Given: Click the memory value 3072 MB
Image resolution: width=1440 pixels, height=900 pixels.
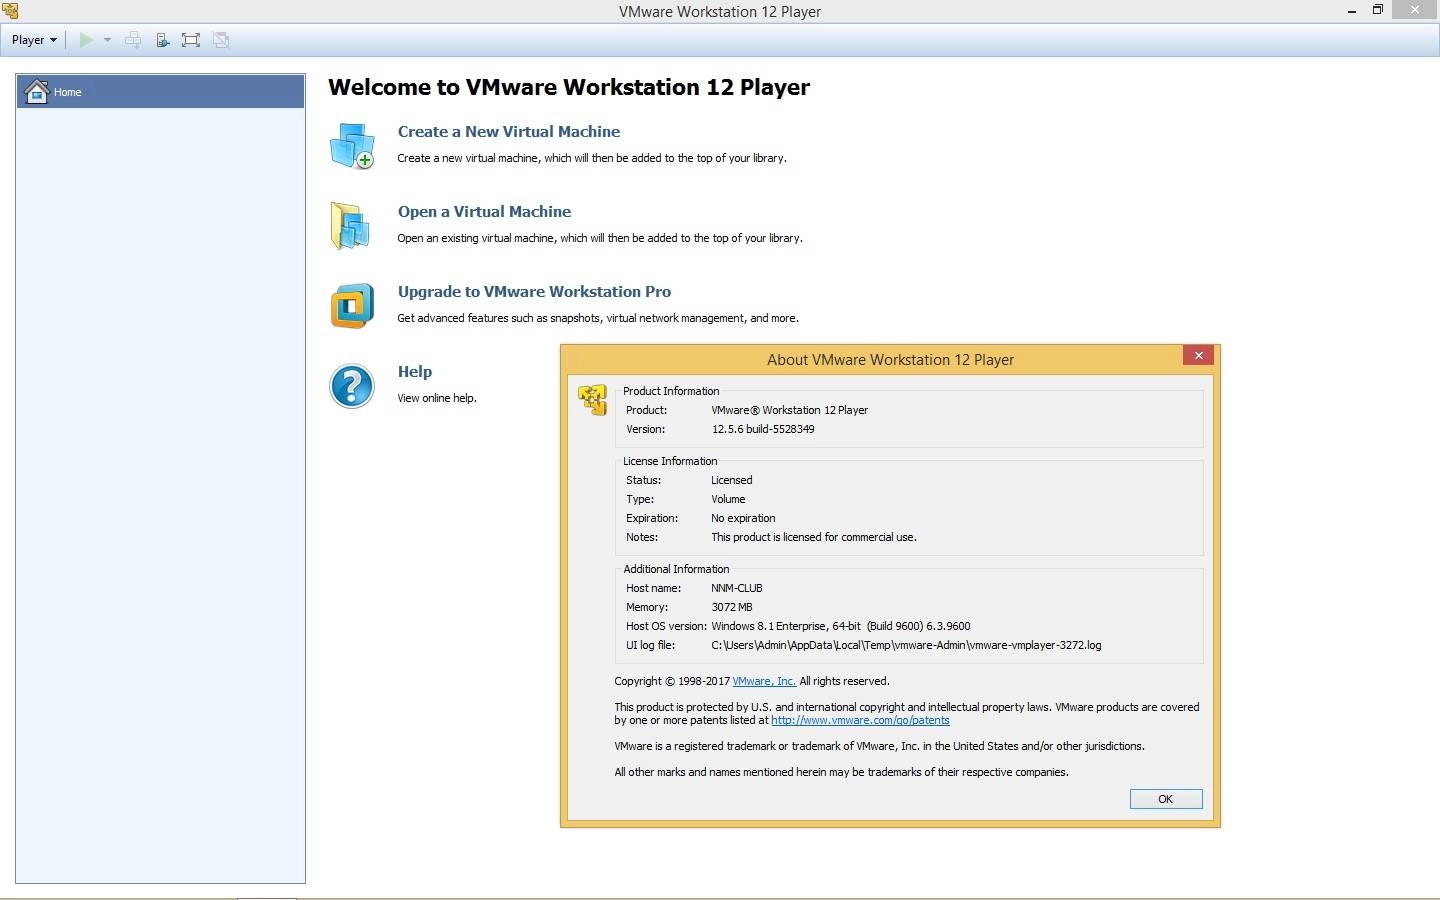Looking at the screenshot, I should (732, 607).
